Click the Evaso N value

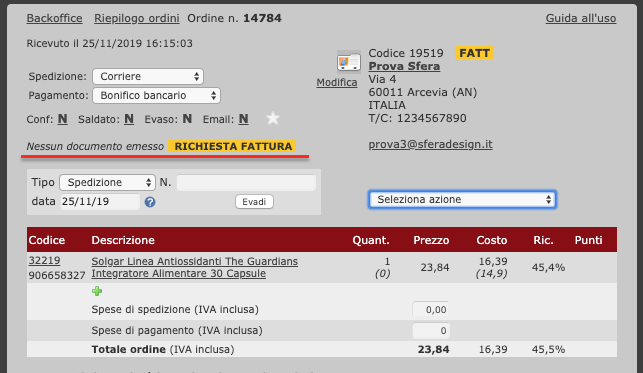pos(187,119)
